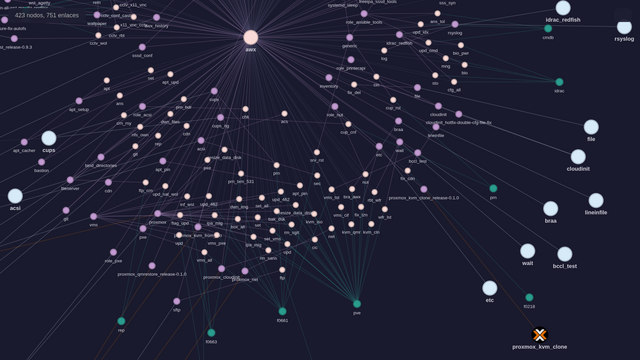Image resolution: width=640 pixels, height=360 pixels.
Task: Click the large light-blue wait node
Action: (527, 251)
